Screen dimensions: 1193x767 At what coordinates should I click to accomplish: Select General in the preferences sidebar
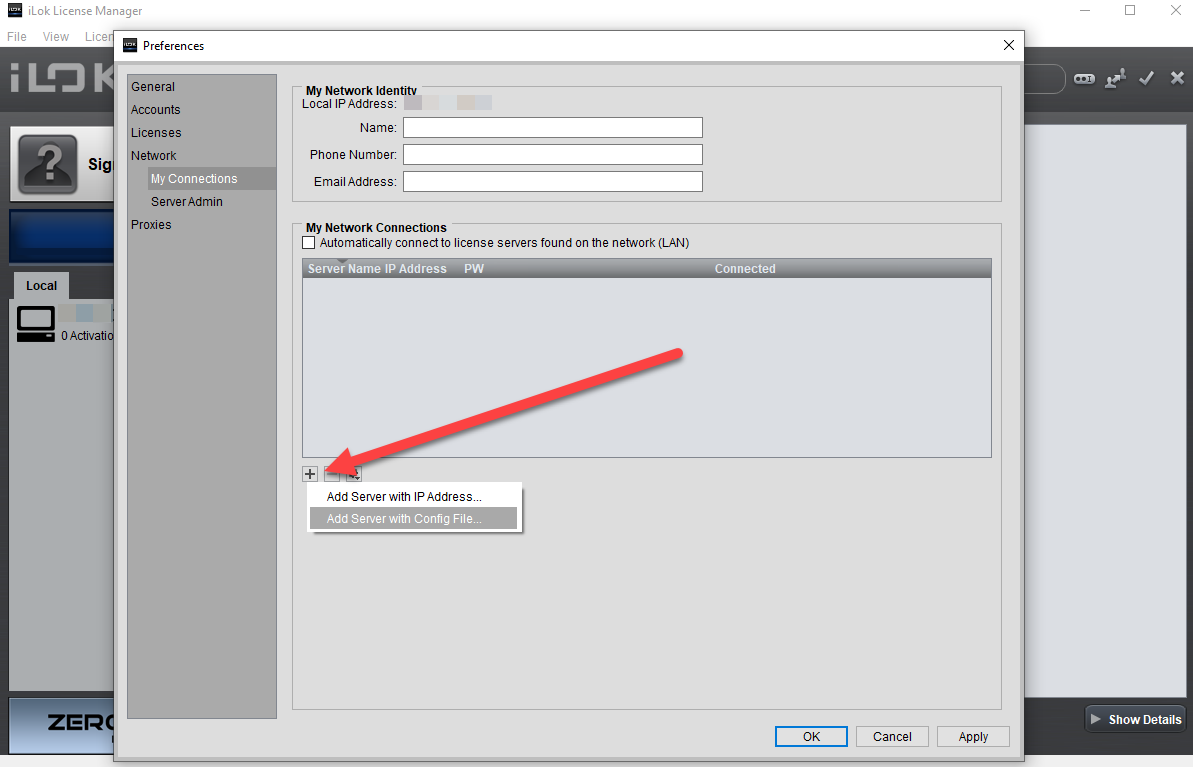pos(153,87)
